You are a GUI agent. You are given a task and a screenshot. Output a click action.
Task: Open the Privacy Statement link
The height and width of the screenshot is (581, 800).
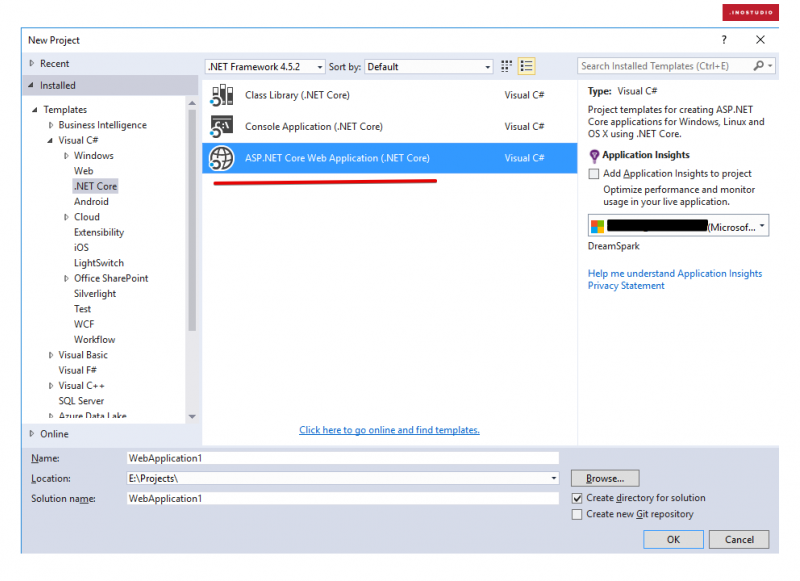tap(626, 286)
